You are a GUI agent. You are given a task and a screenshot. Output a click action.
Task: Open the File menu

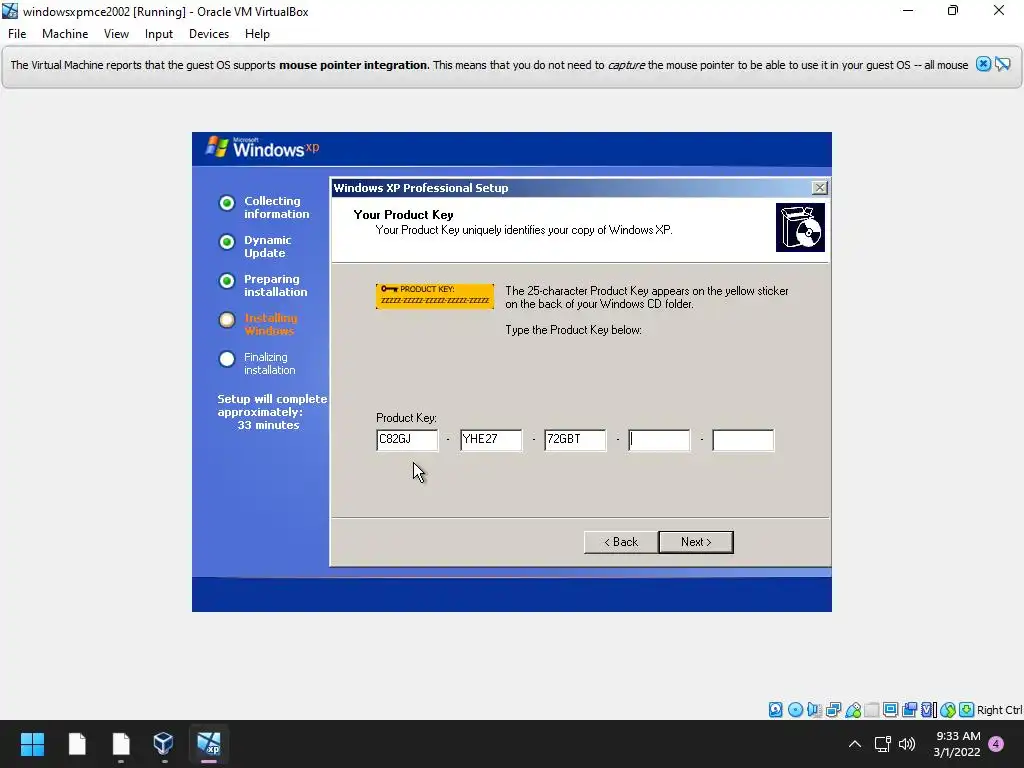[x=17, y=34]
